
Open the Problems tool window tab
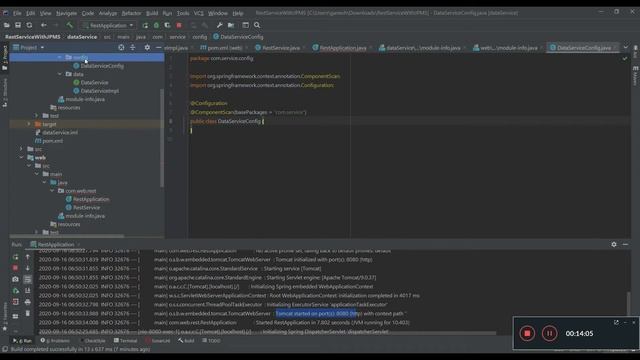(55, 340)
